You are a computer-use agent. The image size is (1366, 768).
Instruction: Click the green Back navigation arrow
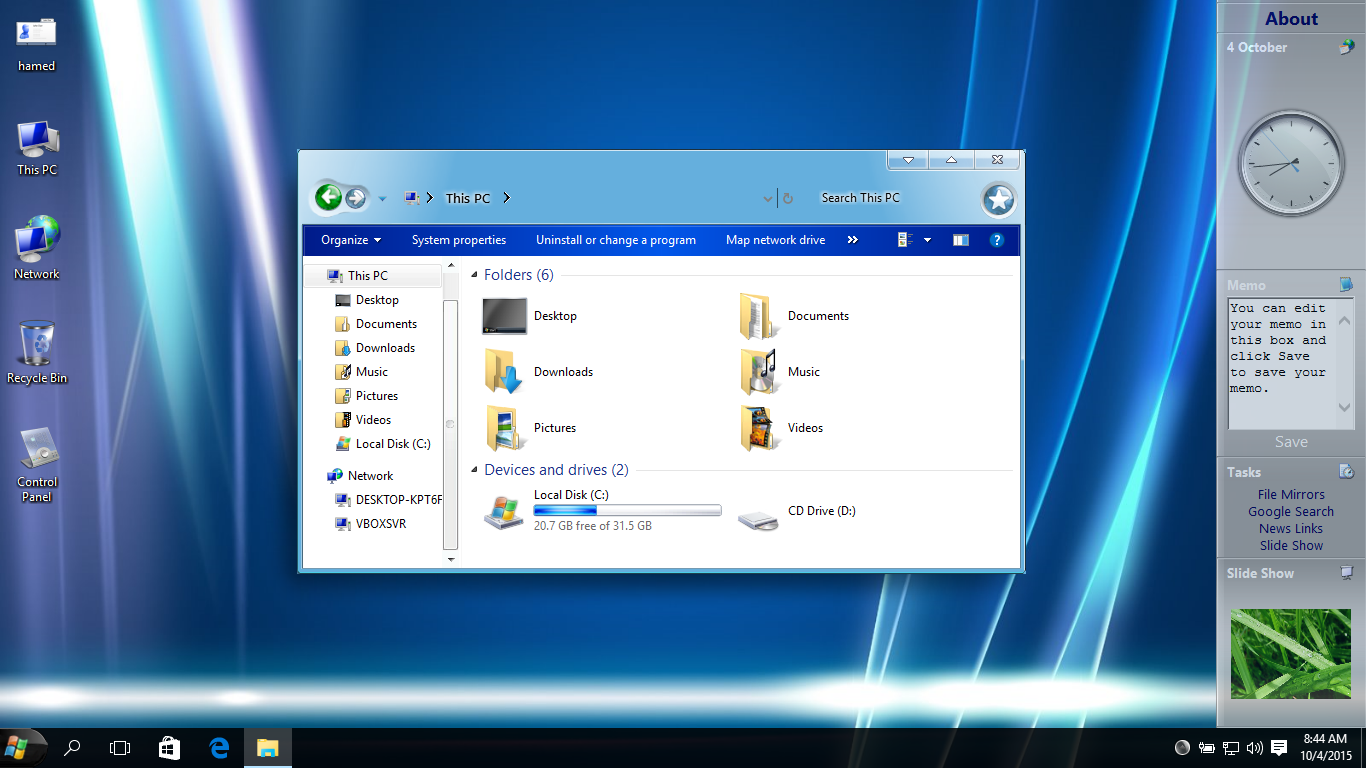(328, 198)
